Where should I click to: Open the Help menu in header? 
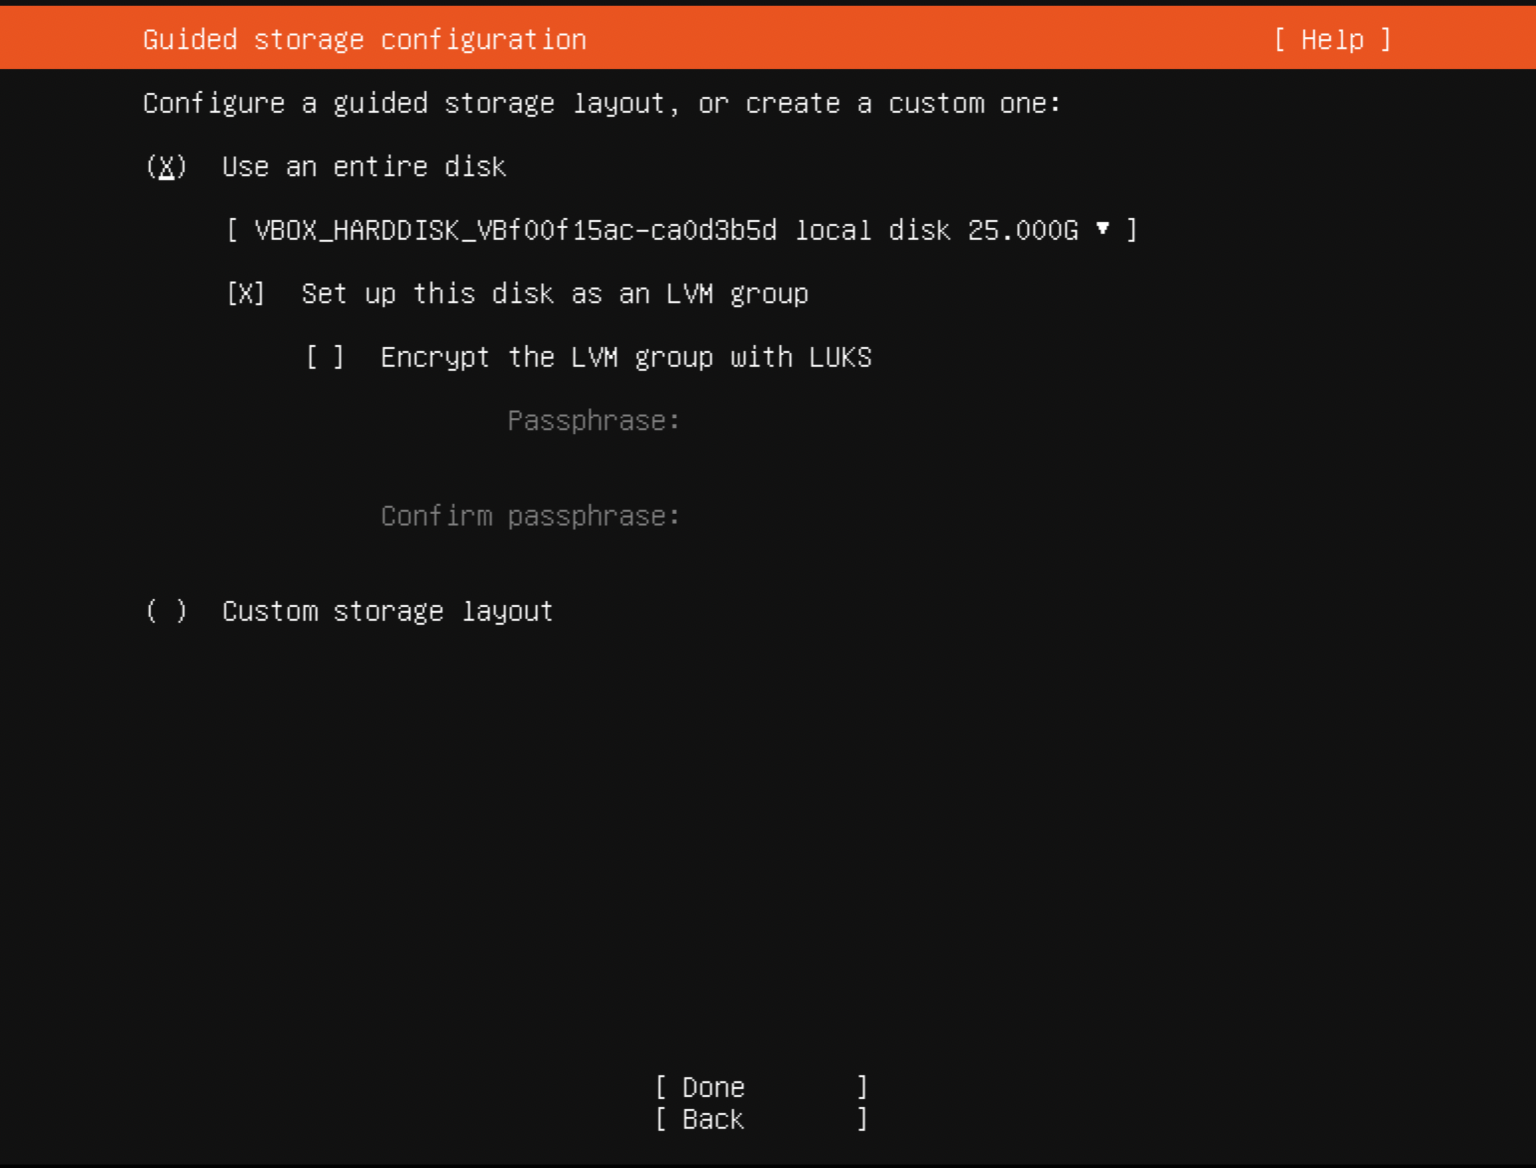[x=1332, y=40]
